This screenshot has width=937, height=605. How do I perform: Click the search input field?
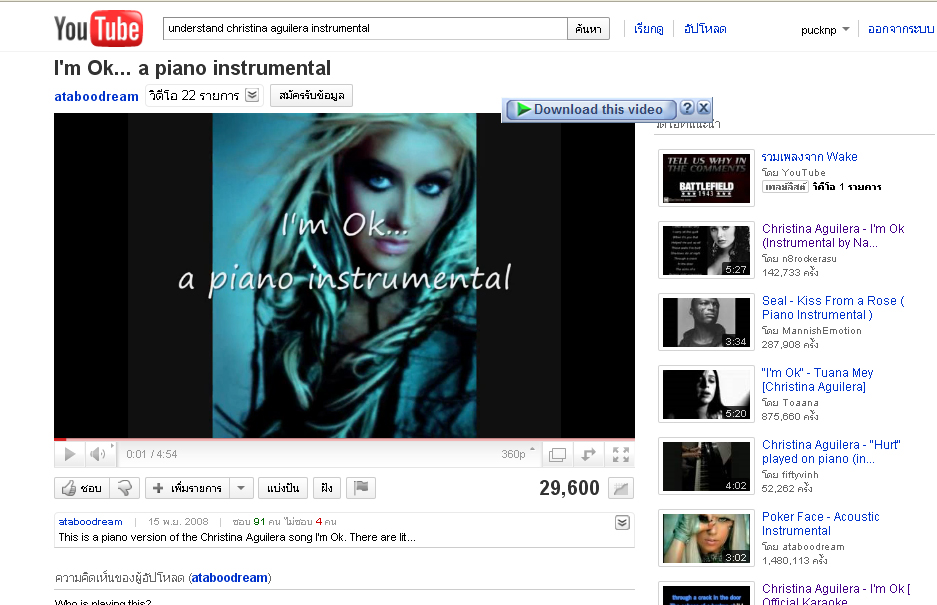(365, 28)
